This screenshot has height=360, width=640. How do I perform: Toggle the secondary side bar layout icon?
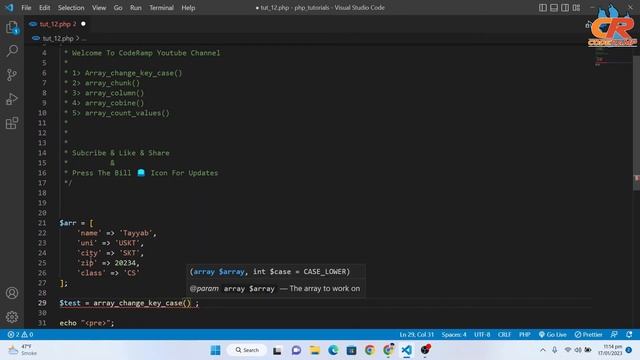point(565,7)
